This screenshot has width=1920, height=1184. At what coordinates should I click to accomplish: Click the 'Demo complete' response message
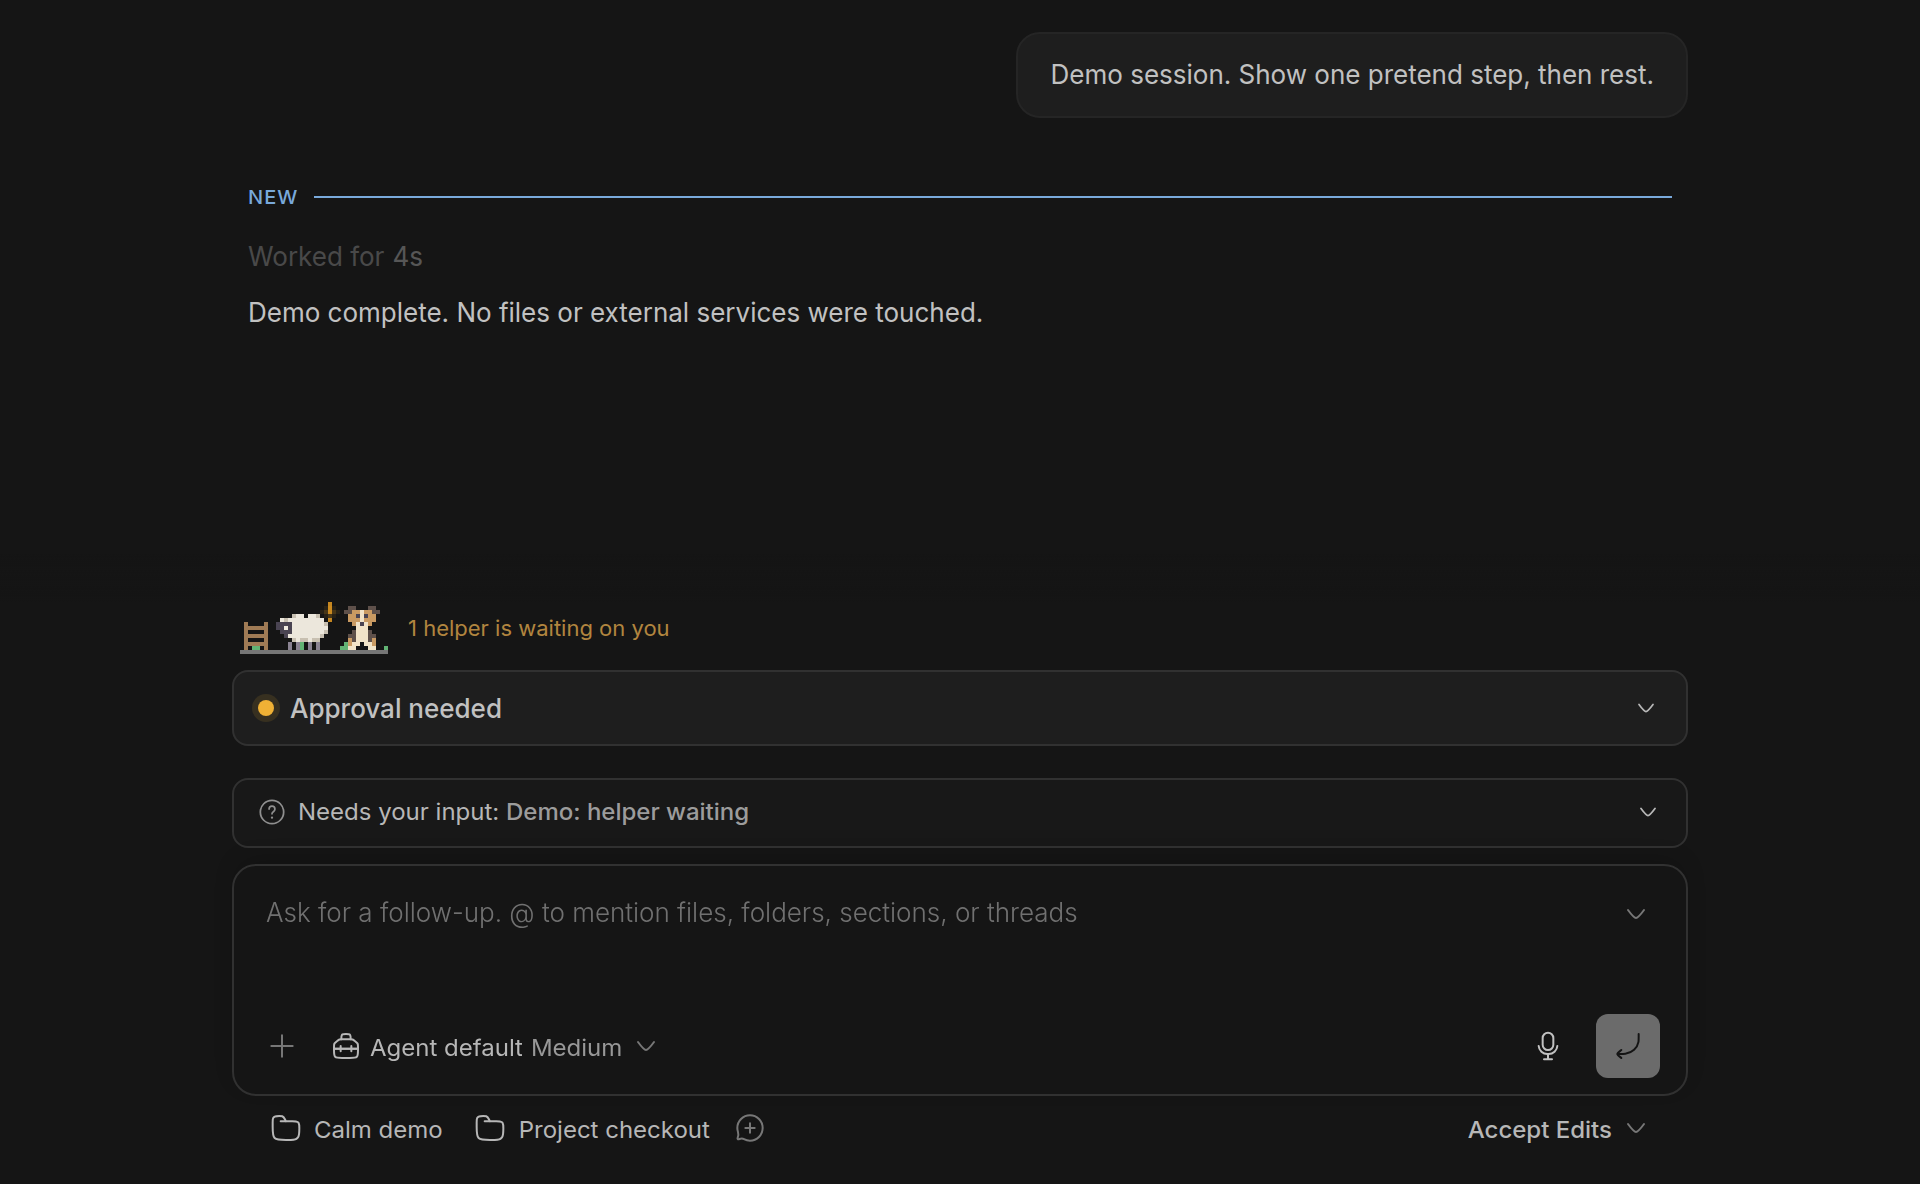[615, 313]
